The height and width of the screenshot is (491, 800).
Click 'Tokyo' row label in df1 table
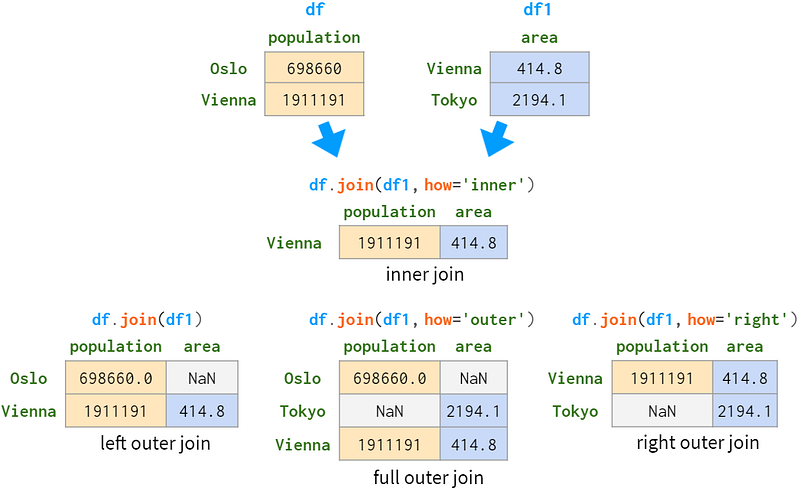pos(454,100)
